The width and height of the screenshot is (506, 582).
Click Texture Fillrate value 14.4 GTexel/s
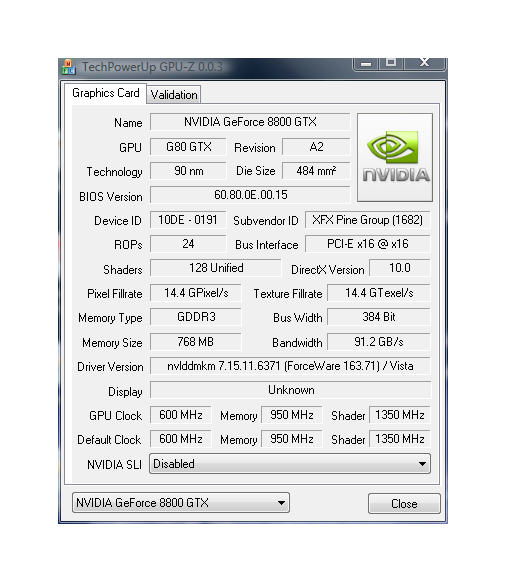379,293
